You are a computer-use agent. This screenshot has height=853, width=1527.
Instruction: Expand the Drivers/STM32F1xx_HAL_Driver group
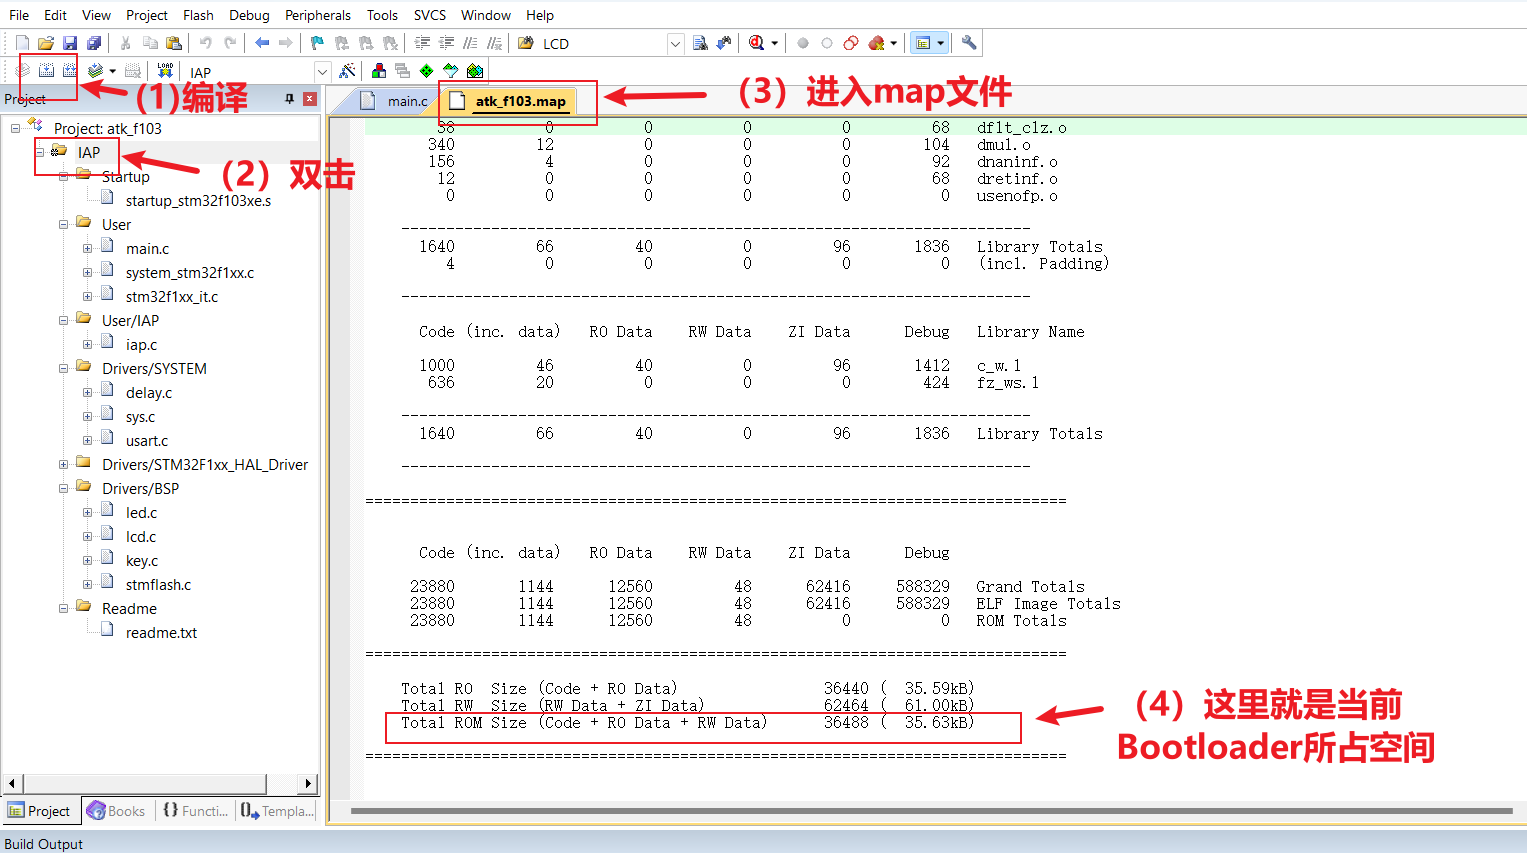coord(63,465)
